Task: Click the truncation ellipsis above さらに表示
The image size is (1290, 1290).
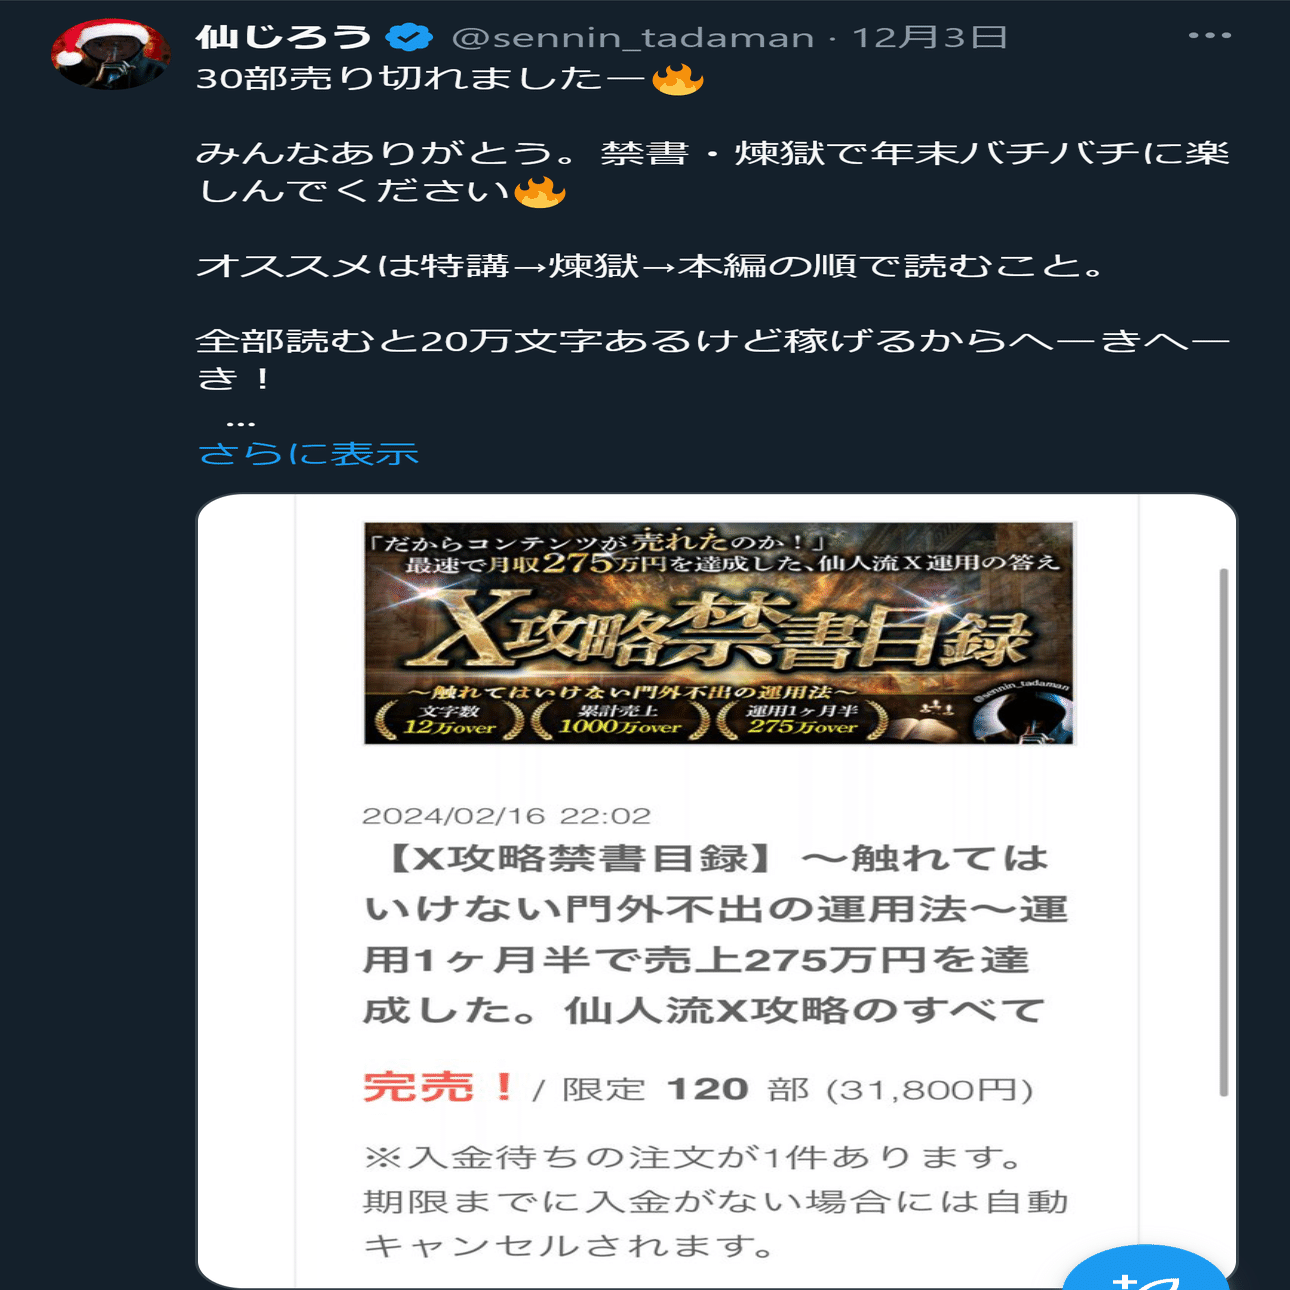Action: click(x=241, y=423)
